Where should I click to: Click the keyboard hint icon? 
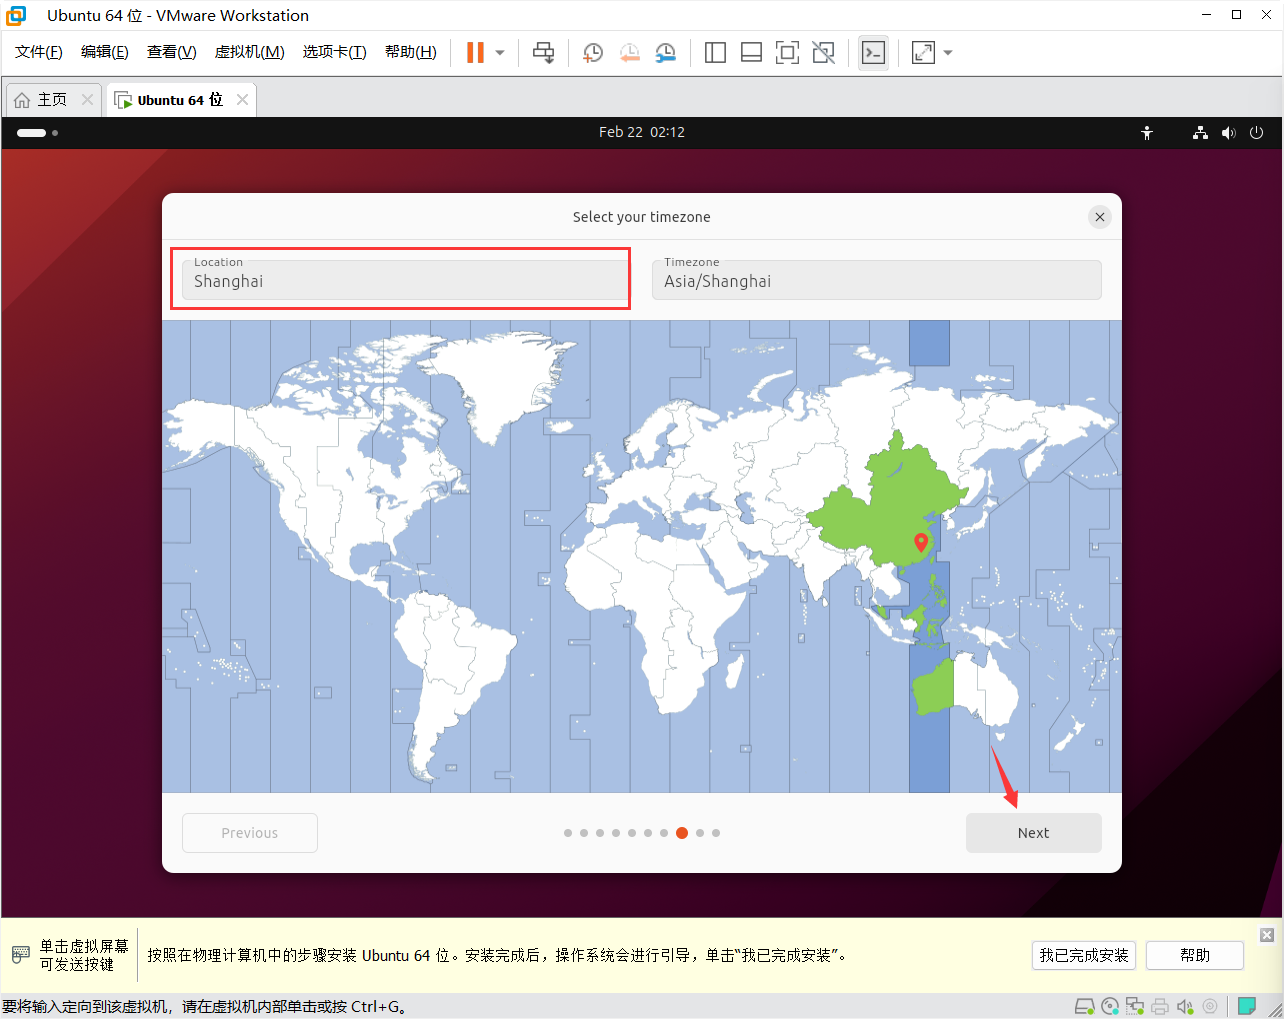tap(21, 955)
